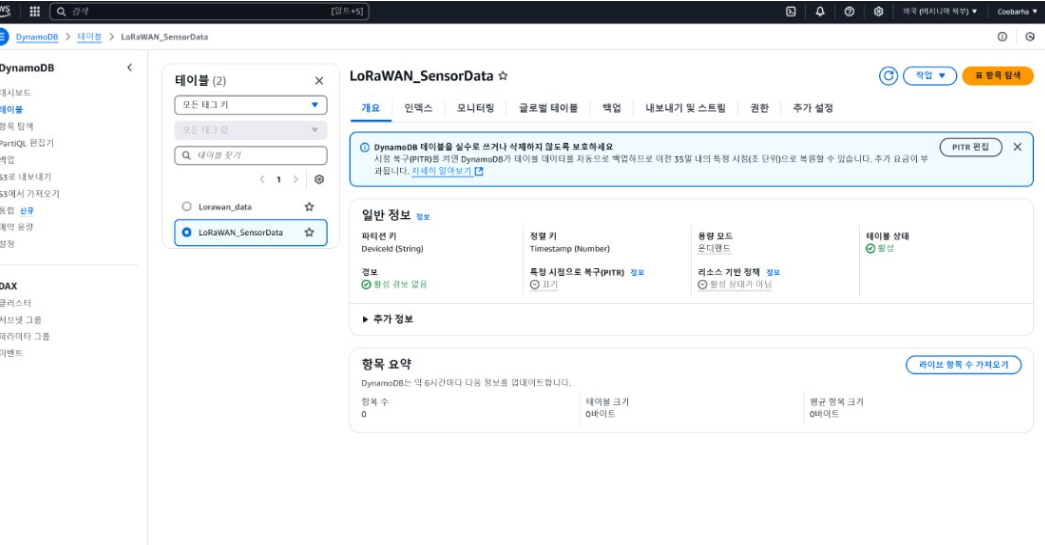Open PartiQL 편집기 in the sidebar
Screen dimensions: 1045x545
coord(27,143)
